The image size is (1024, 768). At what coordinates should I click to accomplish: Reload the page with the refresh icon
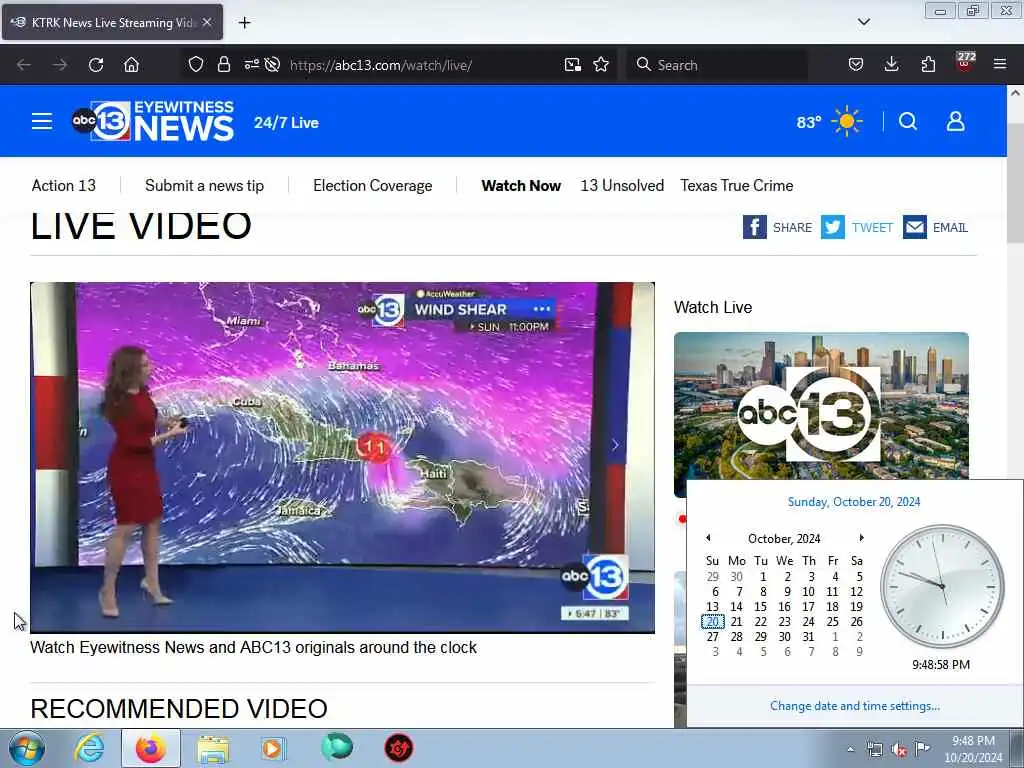coord(96,65)
